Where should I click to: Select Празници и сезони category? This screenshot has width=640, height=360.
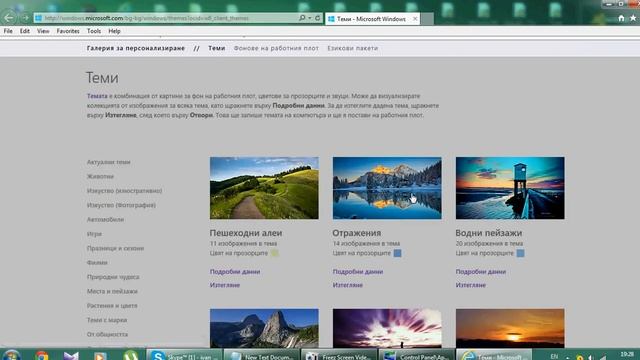coord(116,248)
